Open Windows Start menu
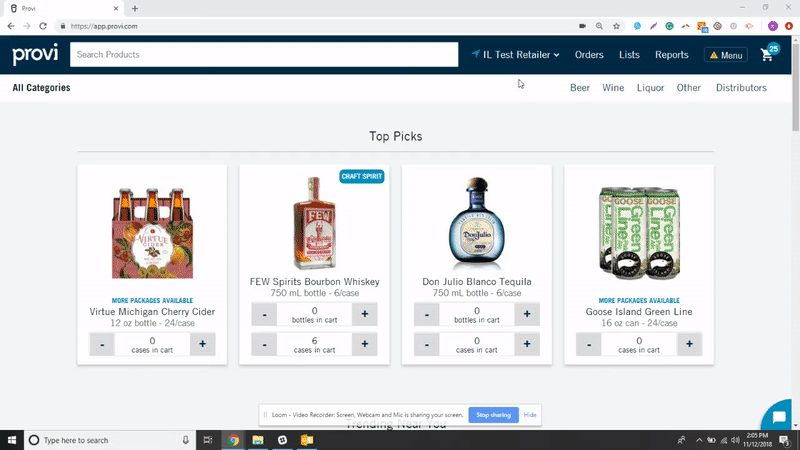 point(12,440)
